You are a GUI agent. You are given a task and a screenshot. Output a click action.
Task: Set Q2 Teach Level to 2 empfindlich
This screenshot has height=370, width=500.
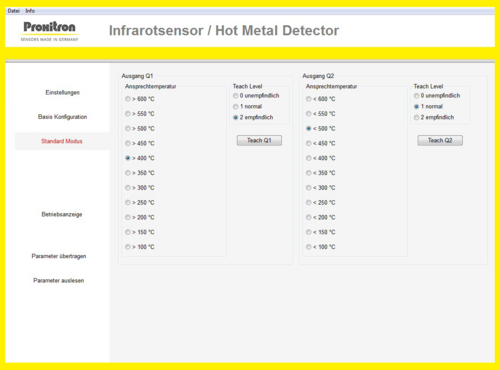[x=434, y=117]
